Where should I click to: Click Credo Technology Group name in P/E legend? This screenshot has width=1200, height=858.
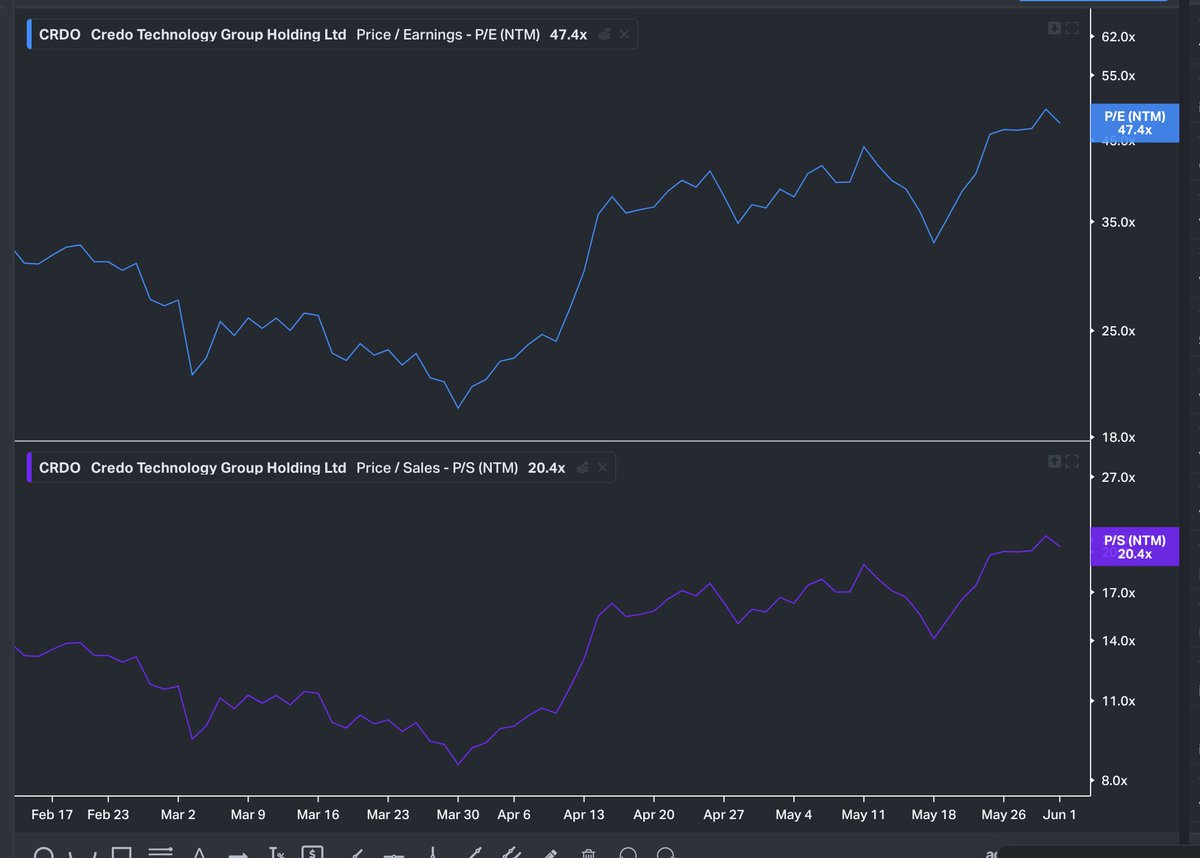tap(218, 34)
